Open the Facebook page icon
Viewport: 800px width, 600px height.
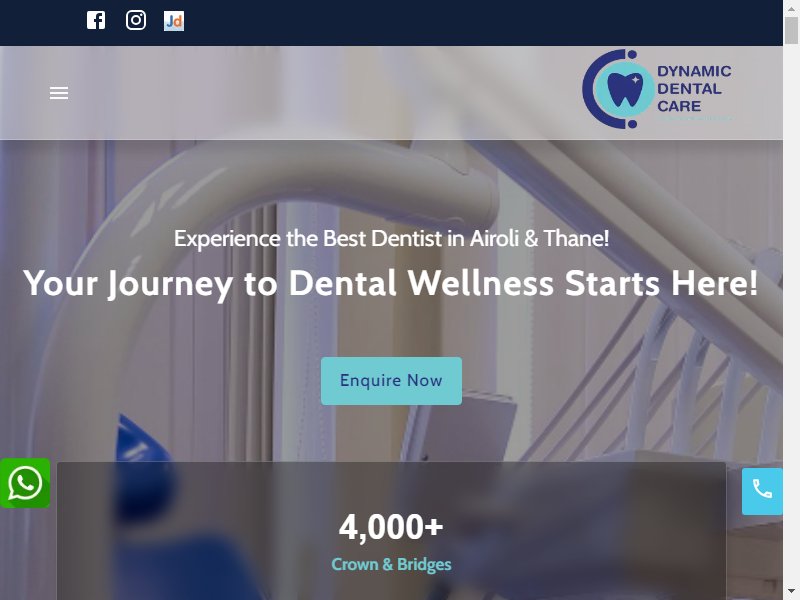pyautogui.click(x=96, y=20)
